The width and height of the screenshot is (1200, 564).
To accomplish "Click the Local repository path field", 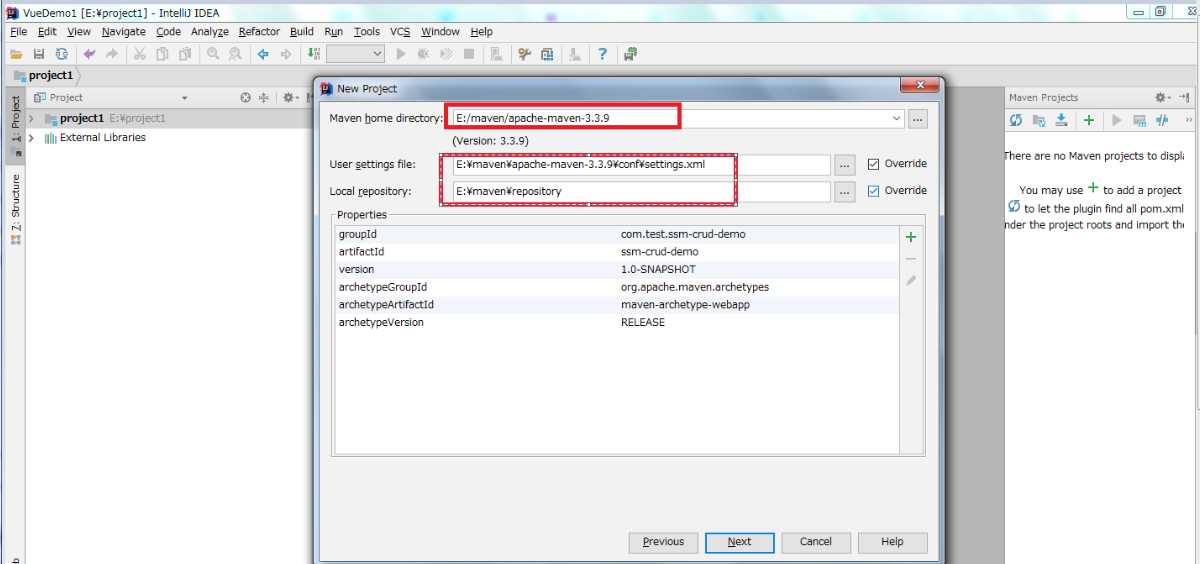I will coord(641,191).
